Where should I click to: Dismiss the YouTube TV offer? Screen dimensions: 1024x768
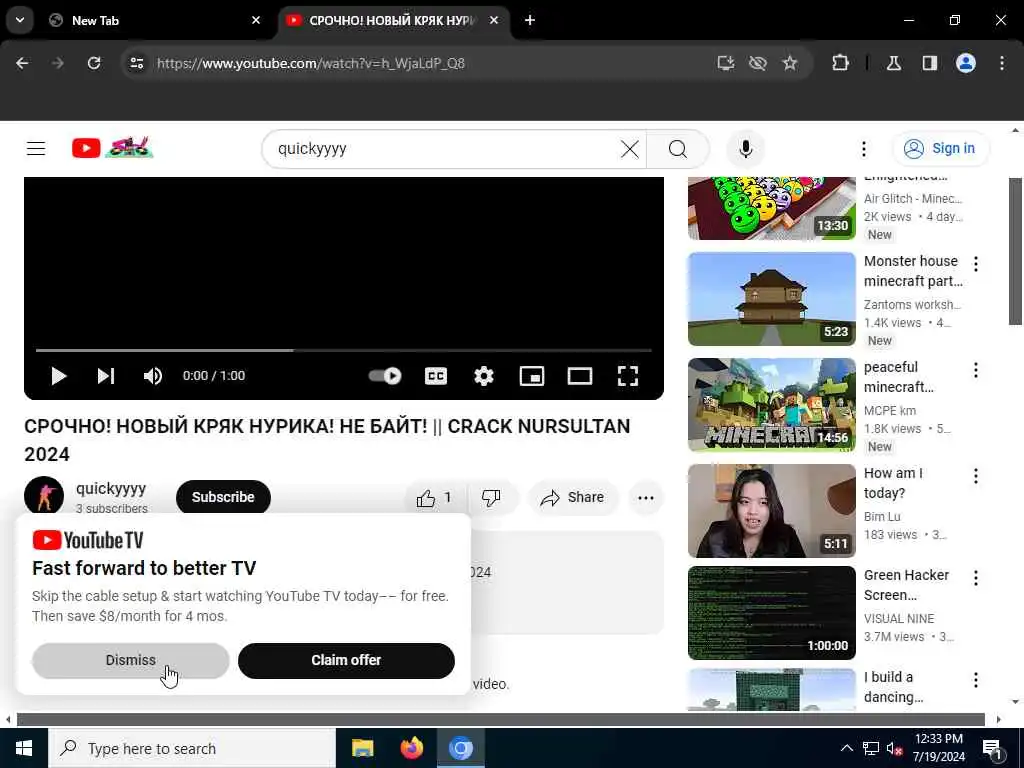click(x=131, y=660)
